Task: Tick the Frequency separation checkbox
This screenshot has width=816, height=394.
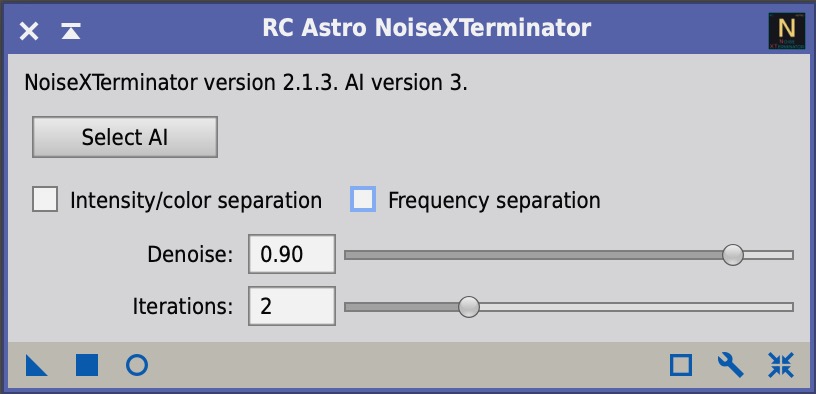Action: (363, 199)
